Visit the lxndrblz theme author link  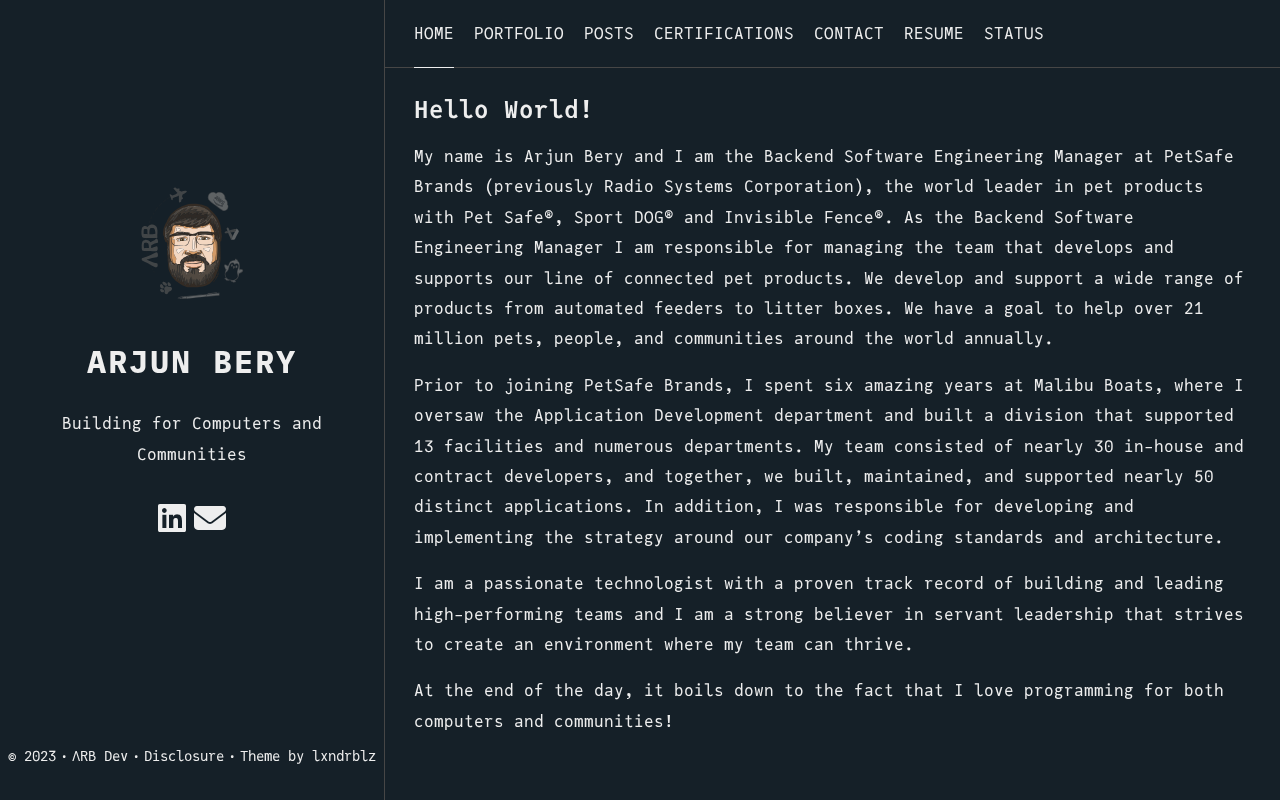pyautogui.click(x=344, y=756)
